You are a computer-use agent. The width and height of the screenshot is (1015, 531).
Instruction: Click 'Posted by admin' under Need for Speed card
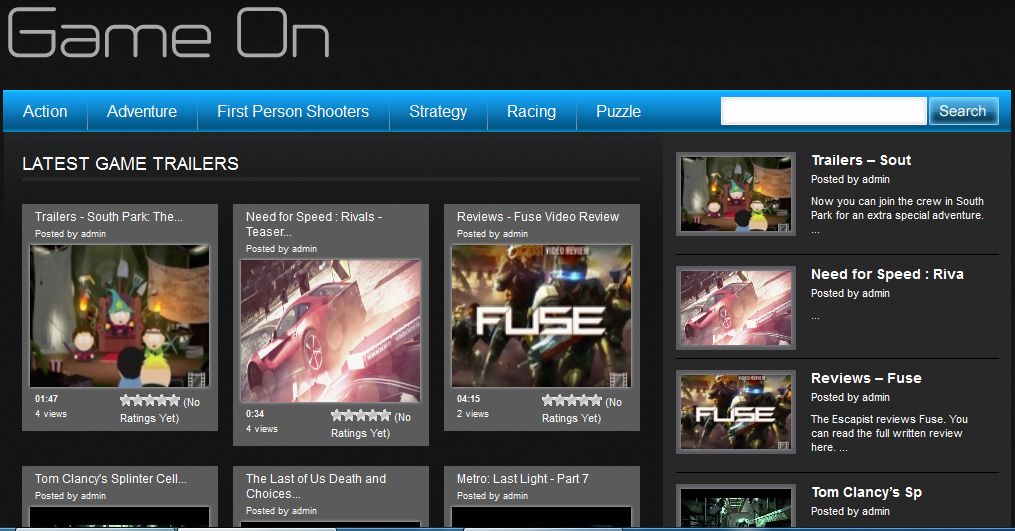[x=282, y=249]
